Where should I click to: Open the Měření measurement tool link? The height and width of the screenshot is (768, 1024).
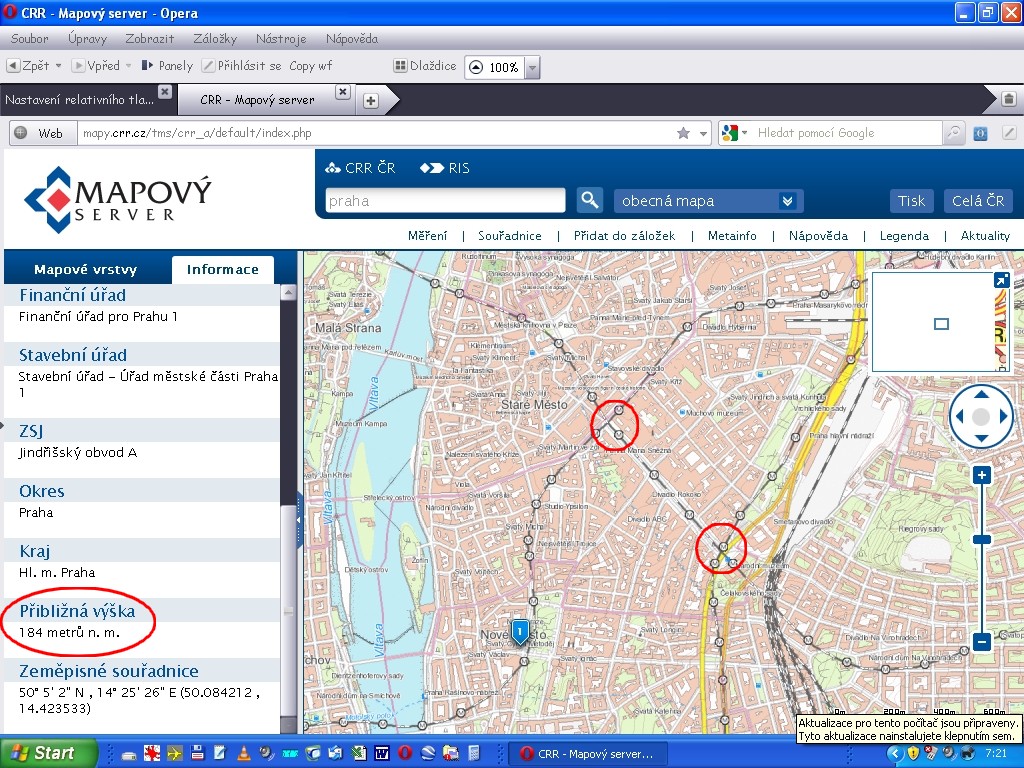click(427, 236)
